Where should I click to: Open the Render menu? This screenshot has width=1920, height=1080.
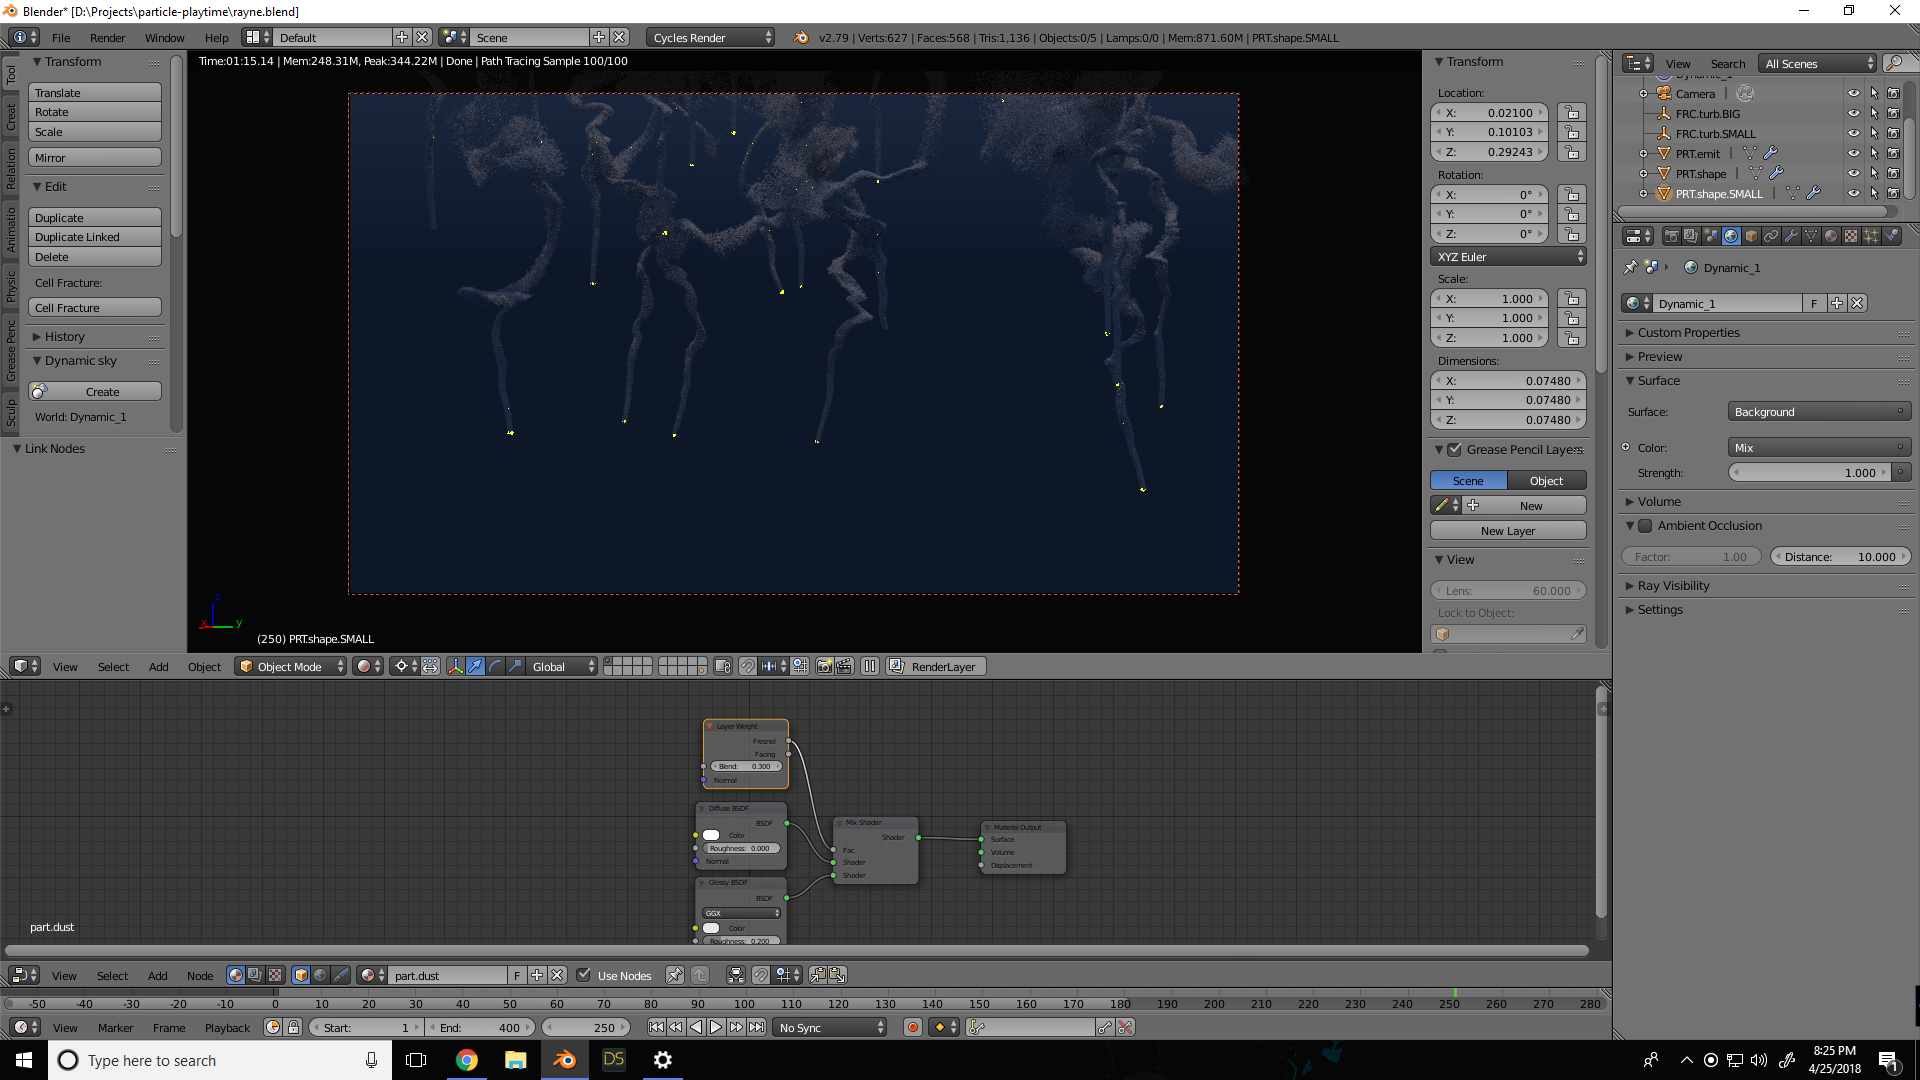[107, 38]
